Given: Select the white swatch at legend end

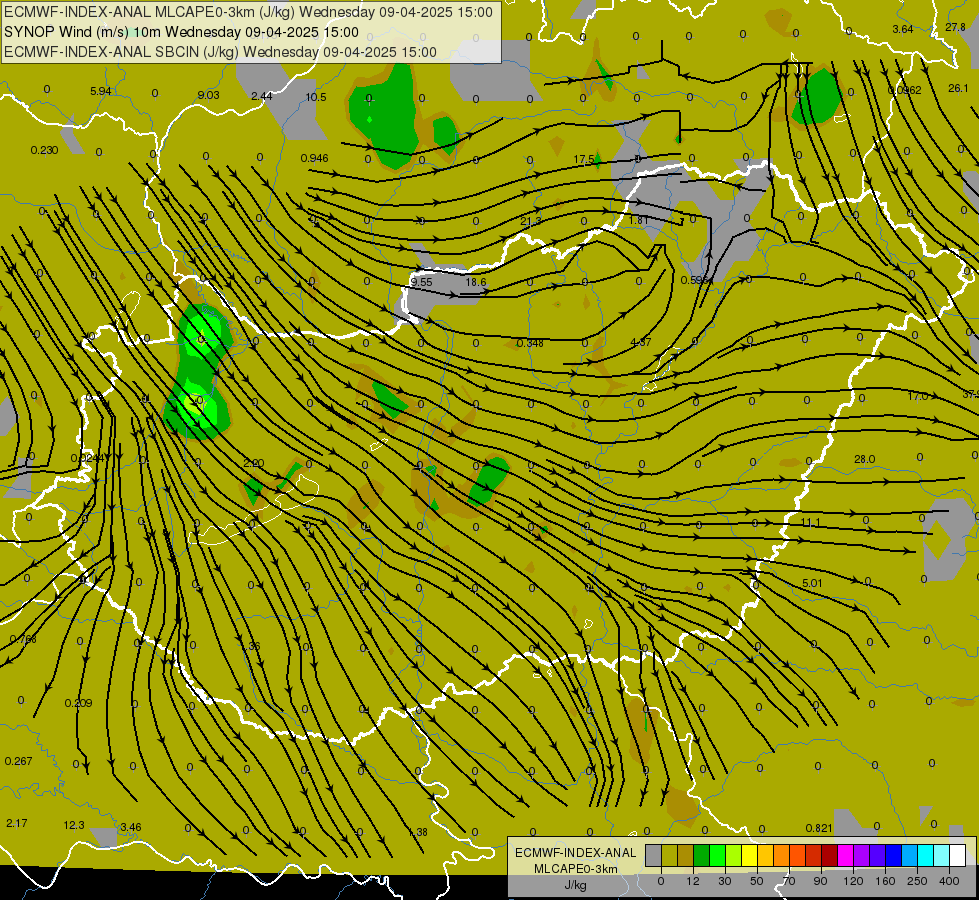Looking at the screenshot, I should [x=958, y=855].
